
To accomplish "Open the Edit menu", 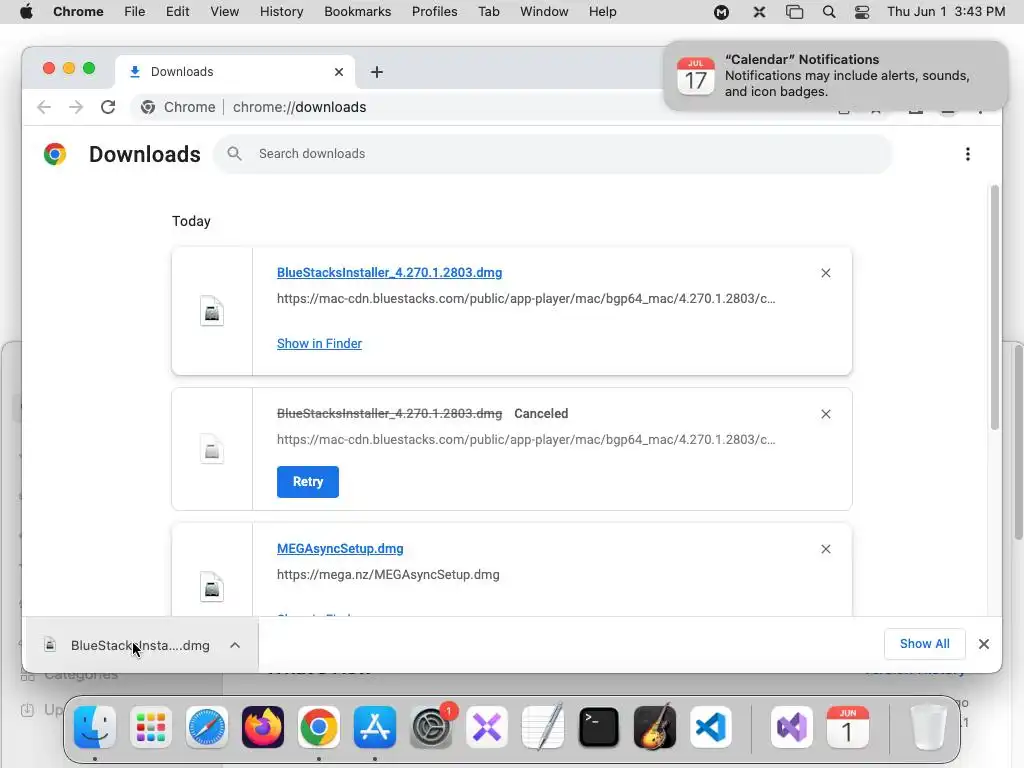I will point(178,12).
